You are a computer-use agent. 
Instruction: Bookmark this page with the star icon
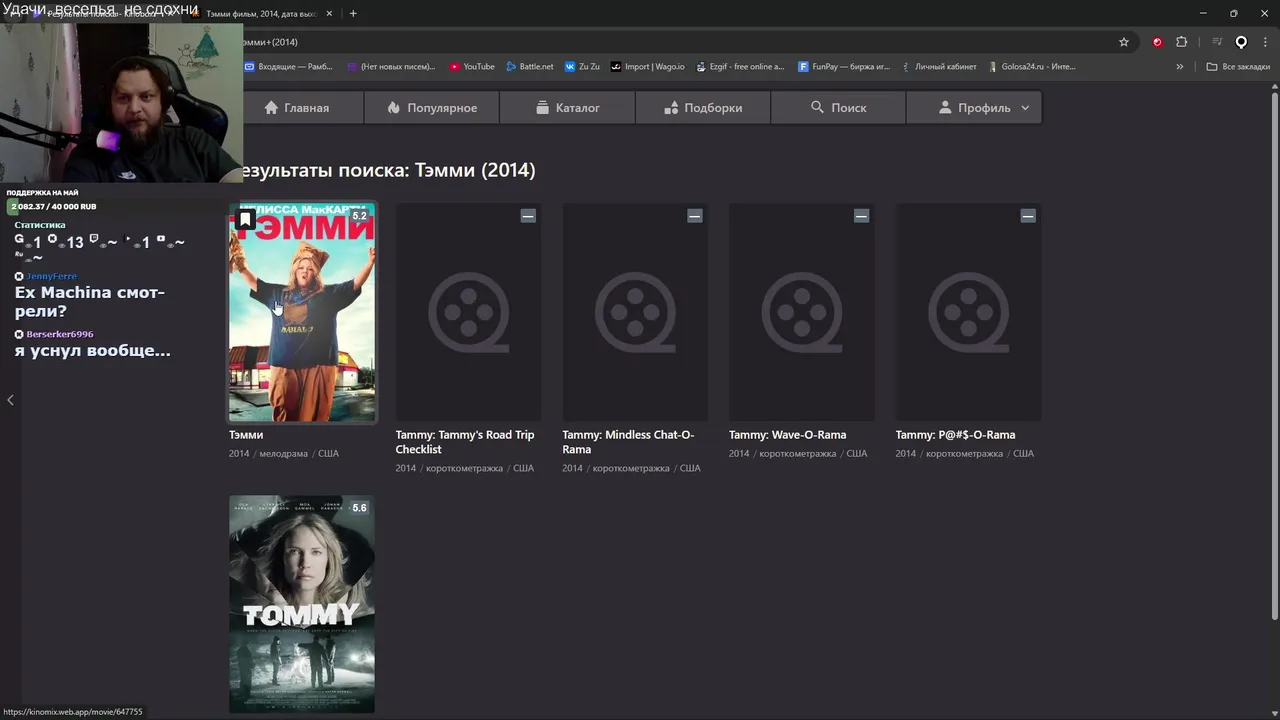[x=1124, y=42]
